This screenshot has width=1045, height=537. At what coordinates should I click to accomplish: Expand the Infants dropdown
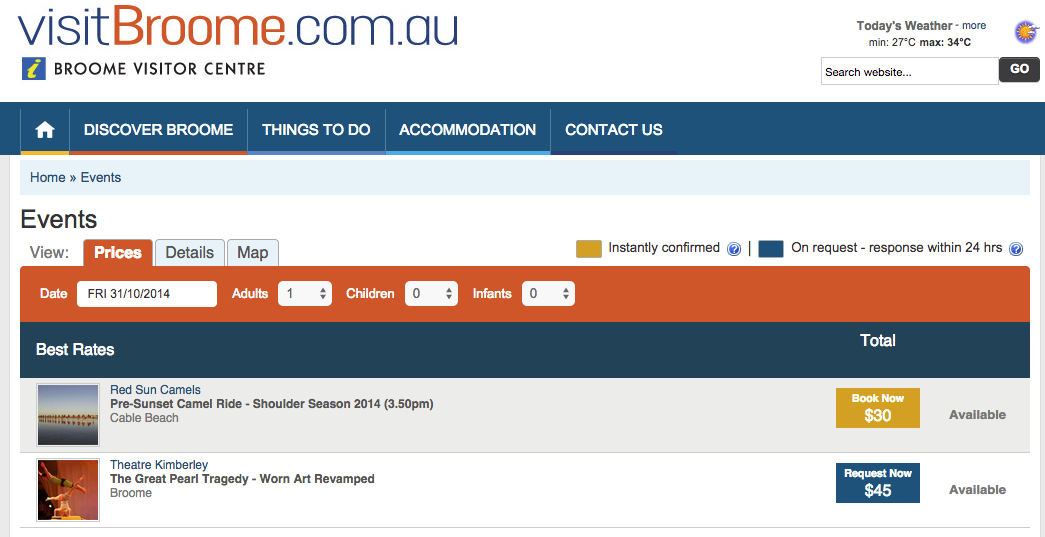(548, 294)
